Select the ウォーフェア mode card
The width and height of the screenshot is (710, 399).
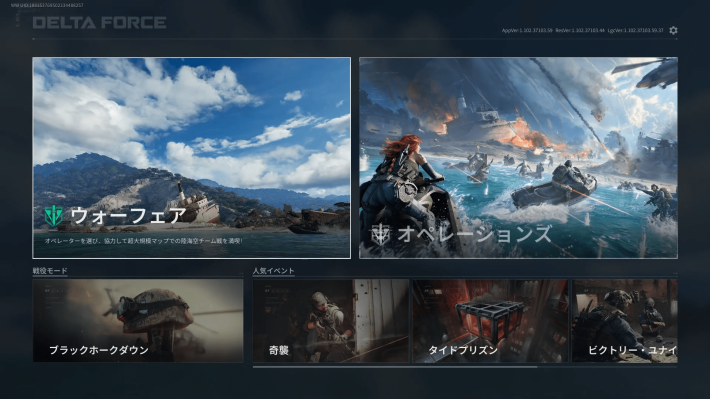click(192, 158)
